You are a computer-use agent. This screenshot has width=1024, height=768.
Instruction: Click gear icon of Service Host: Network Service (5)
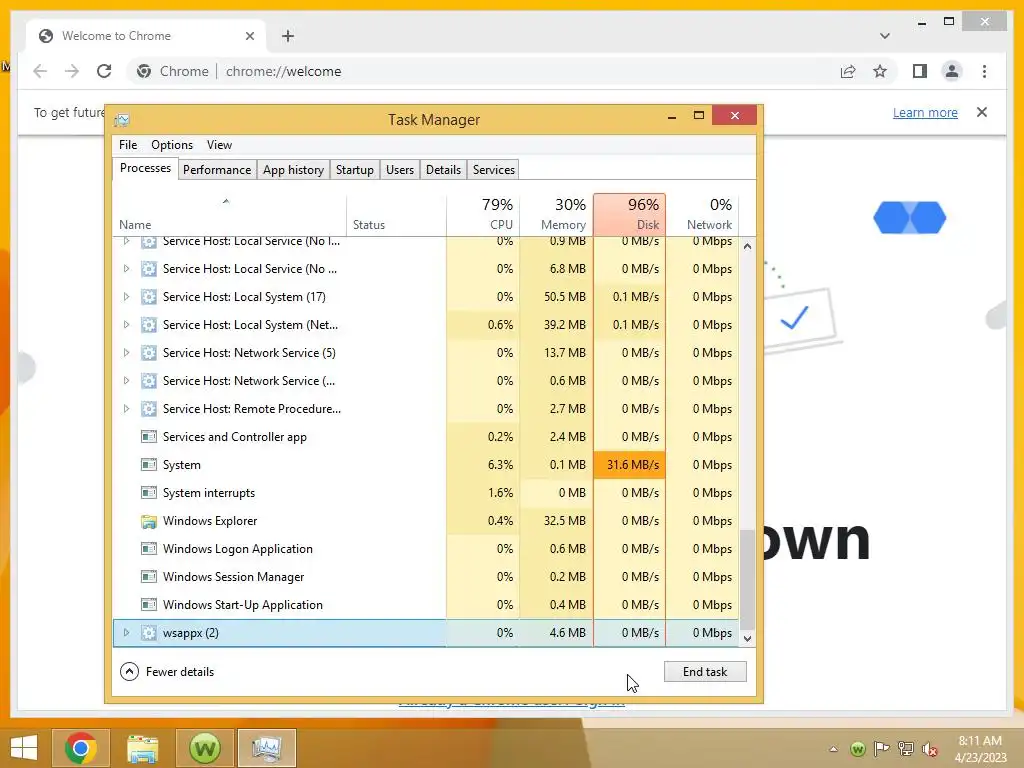click(x=149, y=353)
